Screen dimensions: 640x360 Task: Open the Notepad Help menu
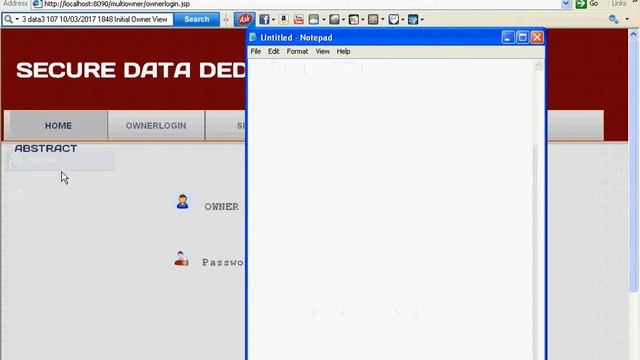[343, 51]
